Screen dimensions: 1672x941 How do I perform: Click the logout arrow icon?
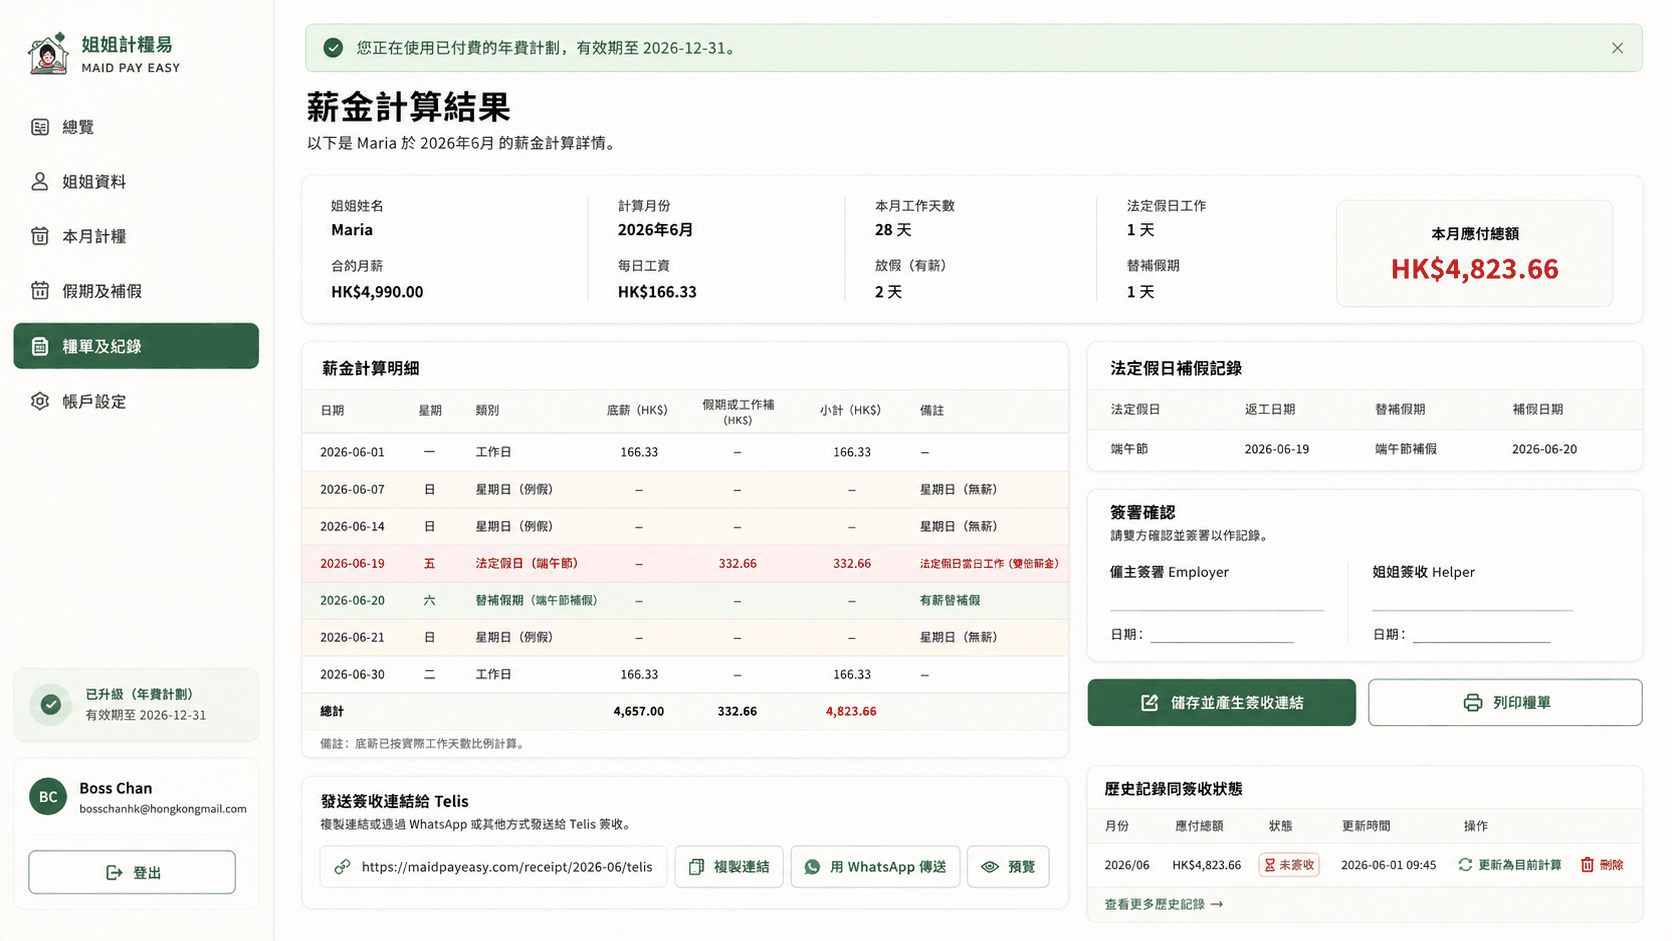(x=114, y=873)
